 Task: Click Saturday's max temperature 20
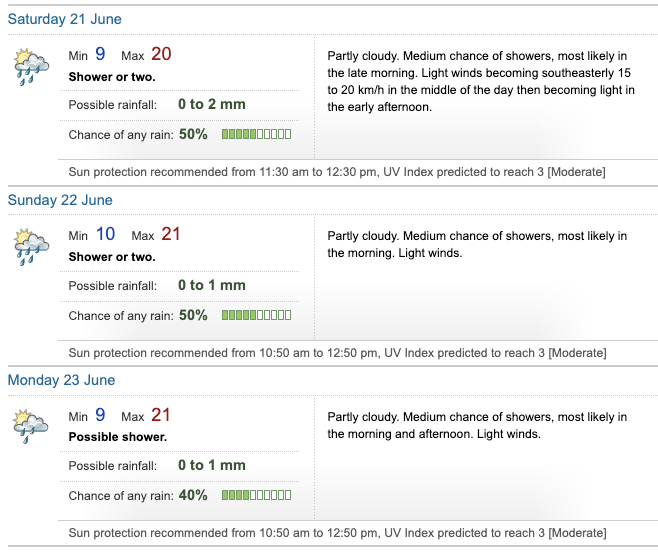point(161,54)
